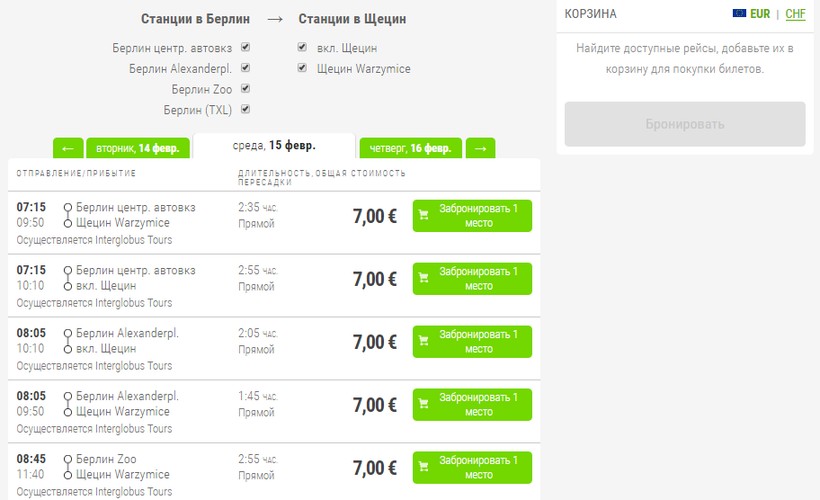This screenshot has height=500, width=820.
Task: Select the четверг, 16 февр. tab
Action: [x=410, y=149]
